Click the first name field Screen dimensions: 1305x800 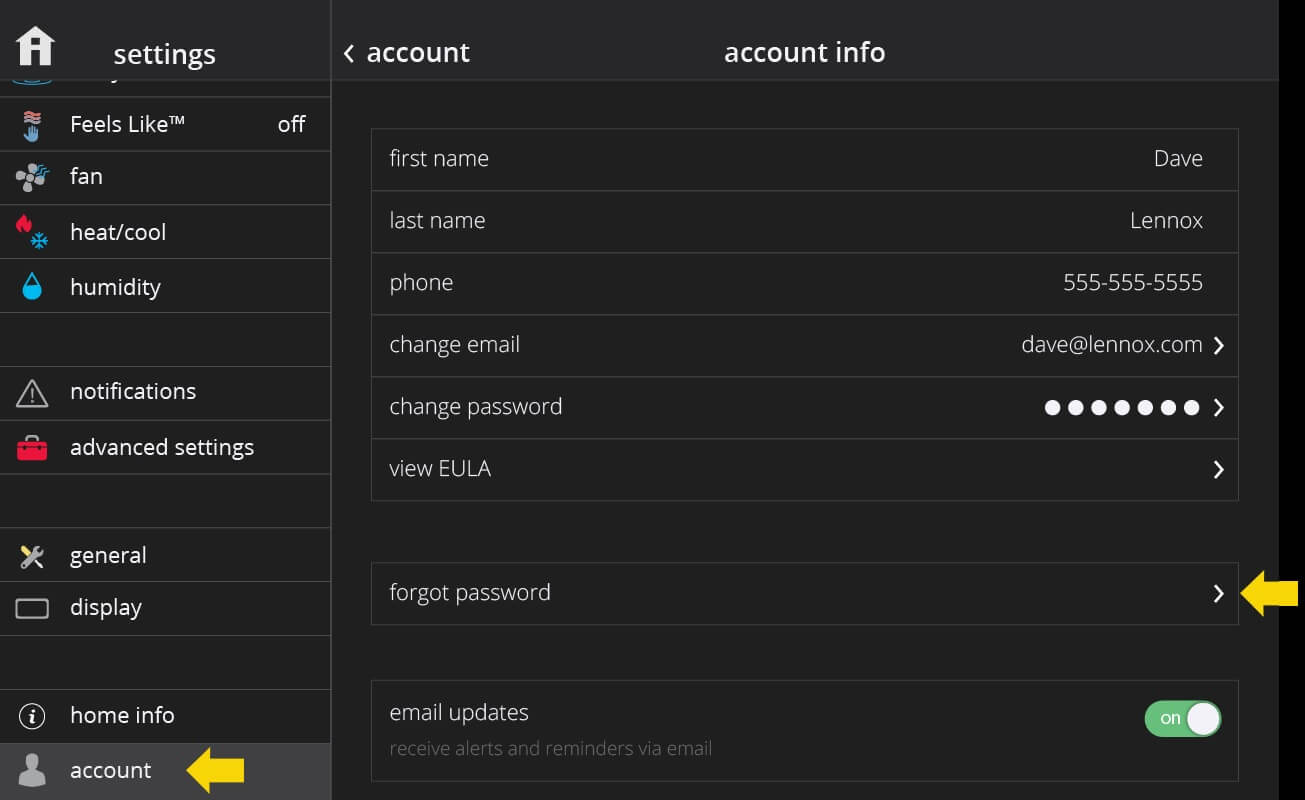pos(804,159)
